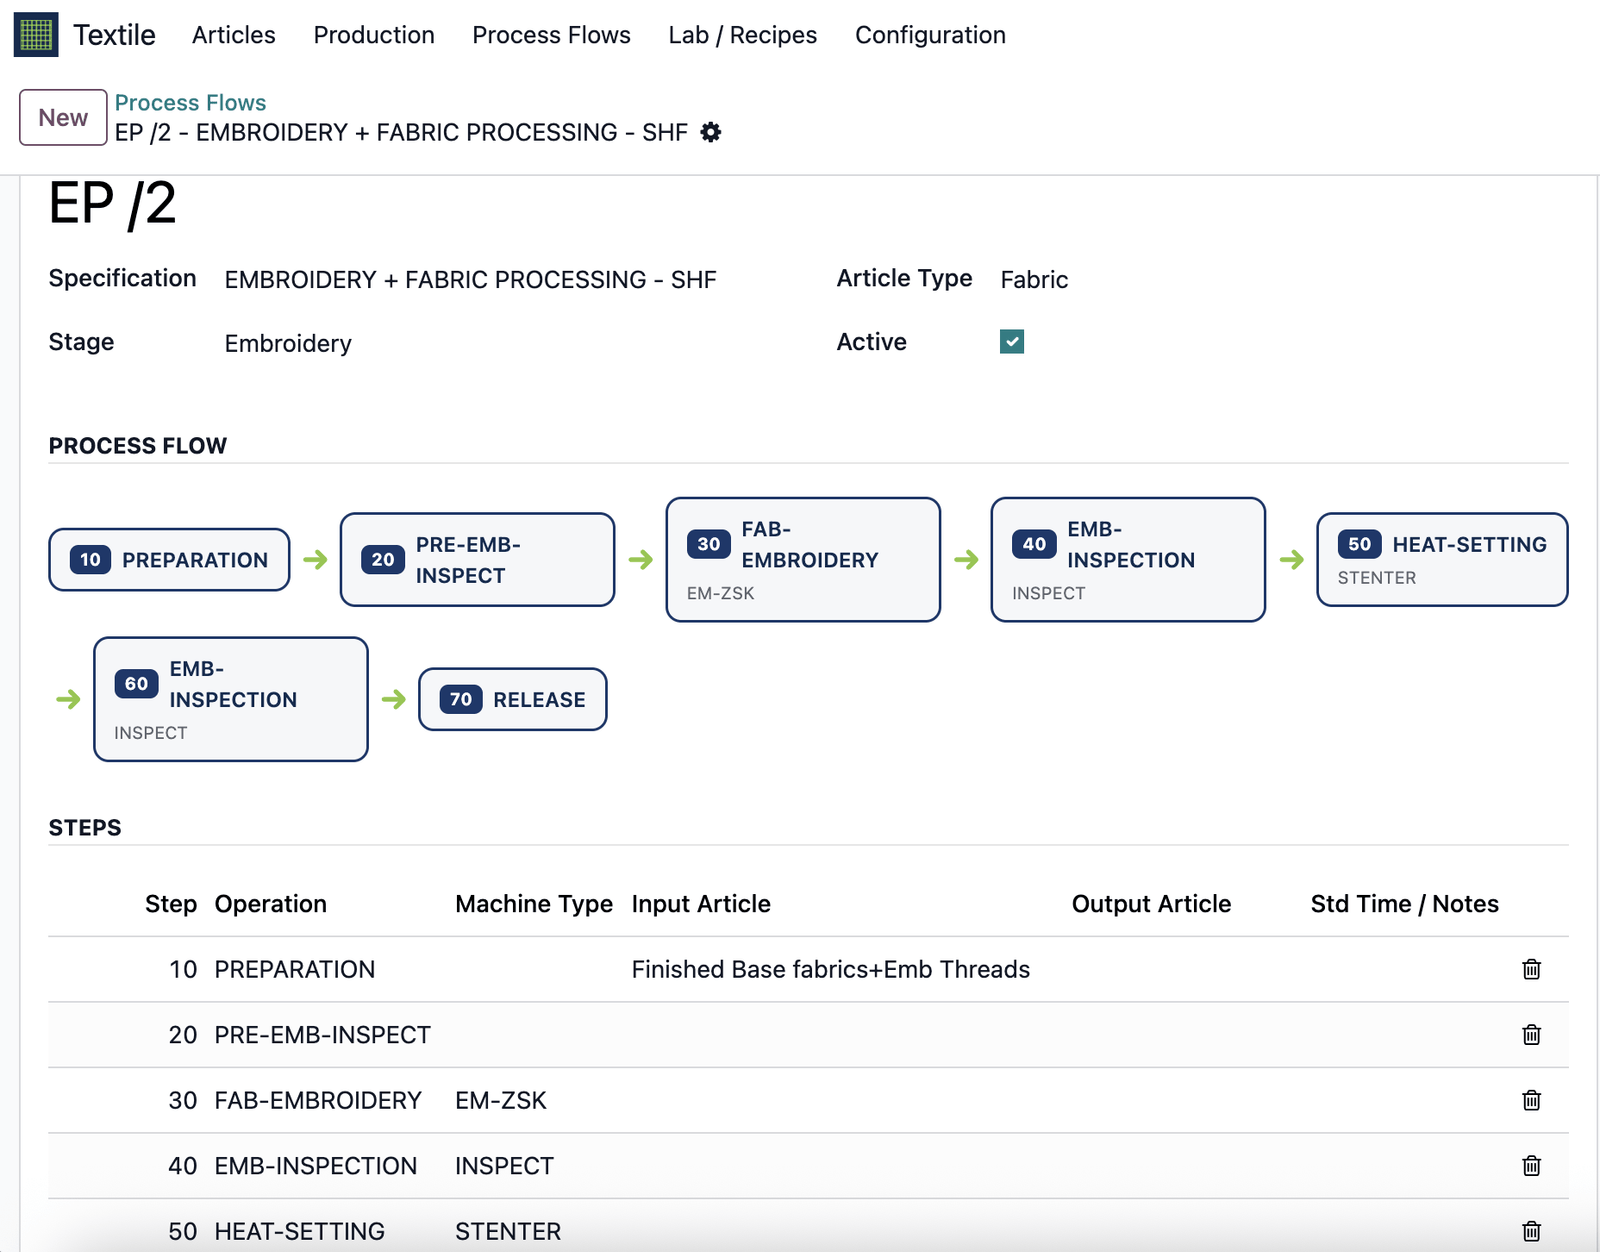This screenshot has width=1600, height=1252.
Task: Delete the PRE-EMB-INSPECT step row
Action: 1531,1034
